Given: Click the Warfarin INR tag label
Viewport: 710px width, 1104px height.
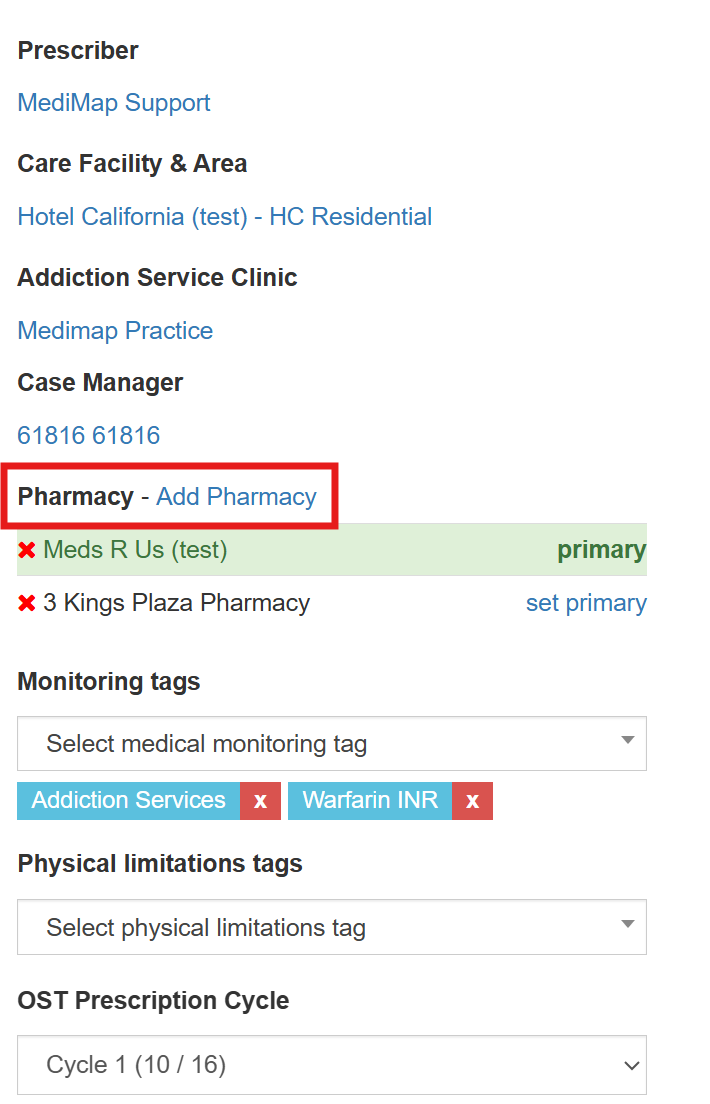Looking at the screenshot, I should 370,801.
